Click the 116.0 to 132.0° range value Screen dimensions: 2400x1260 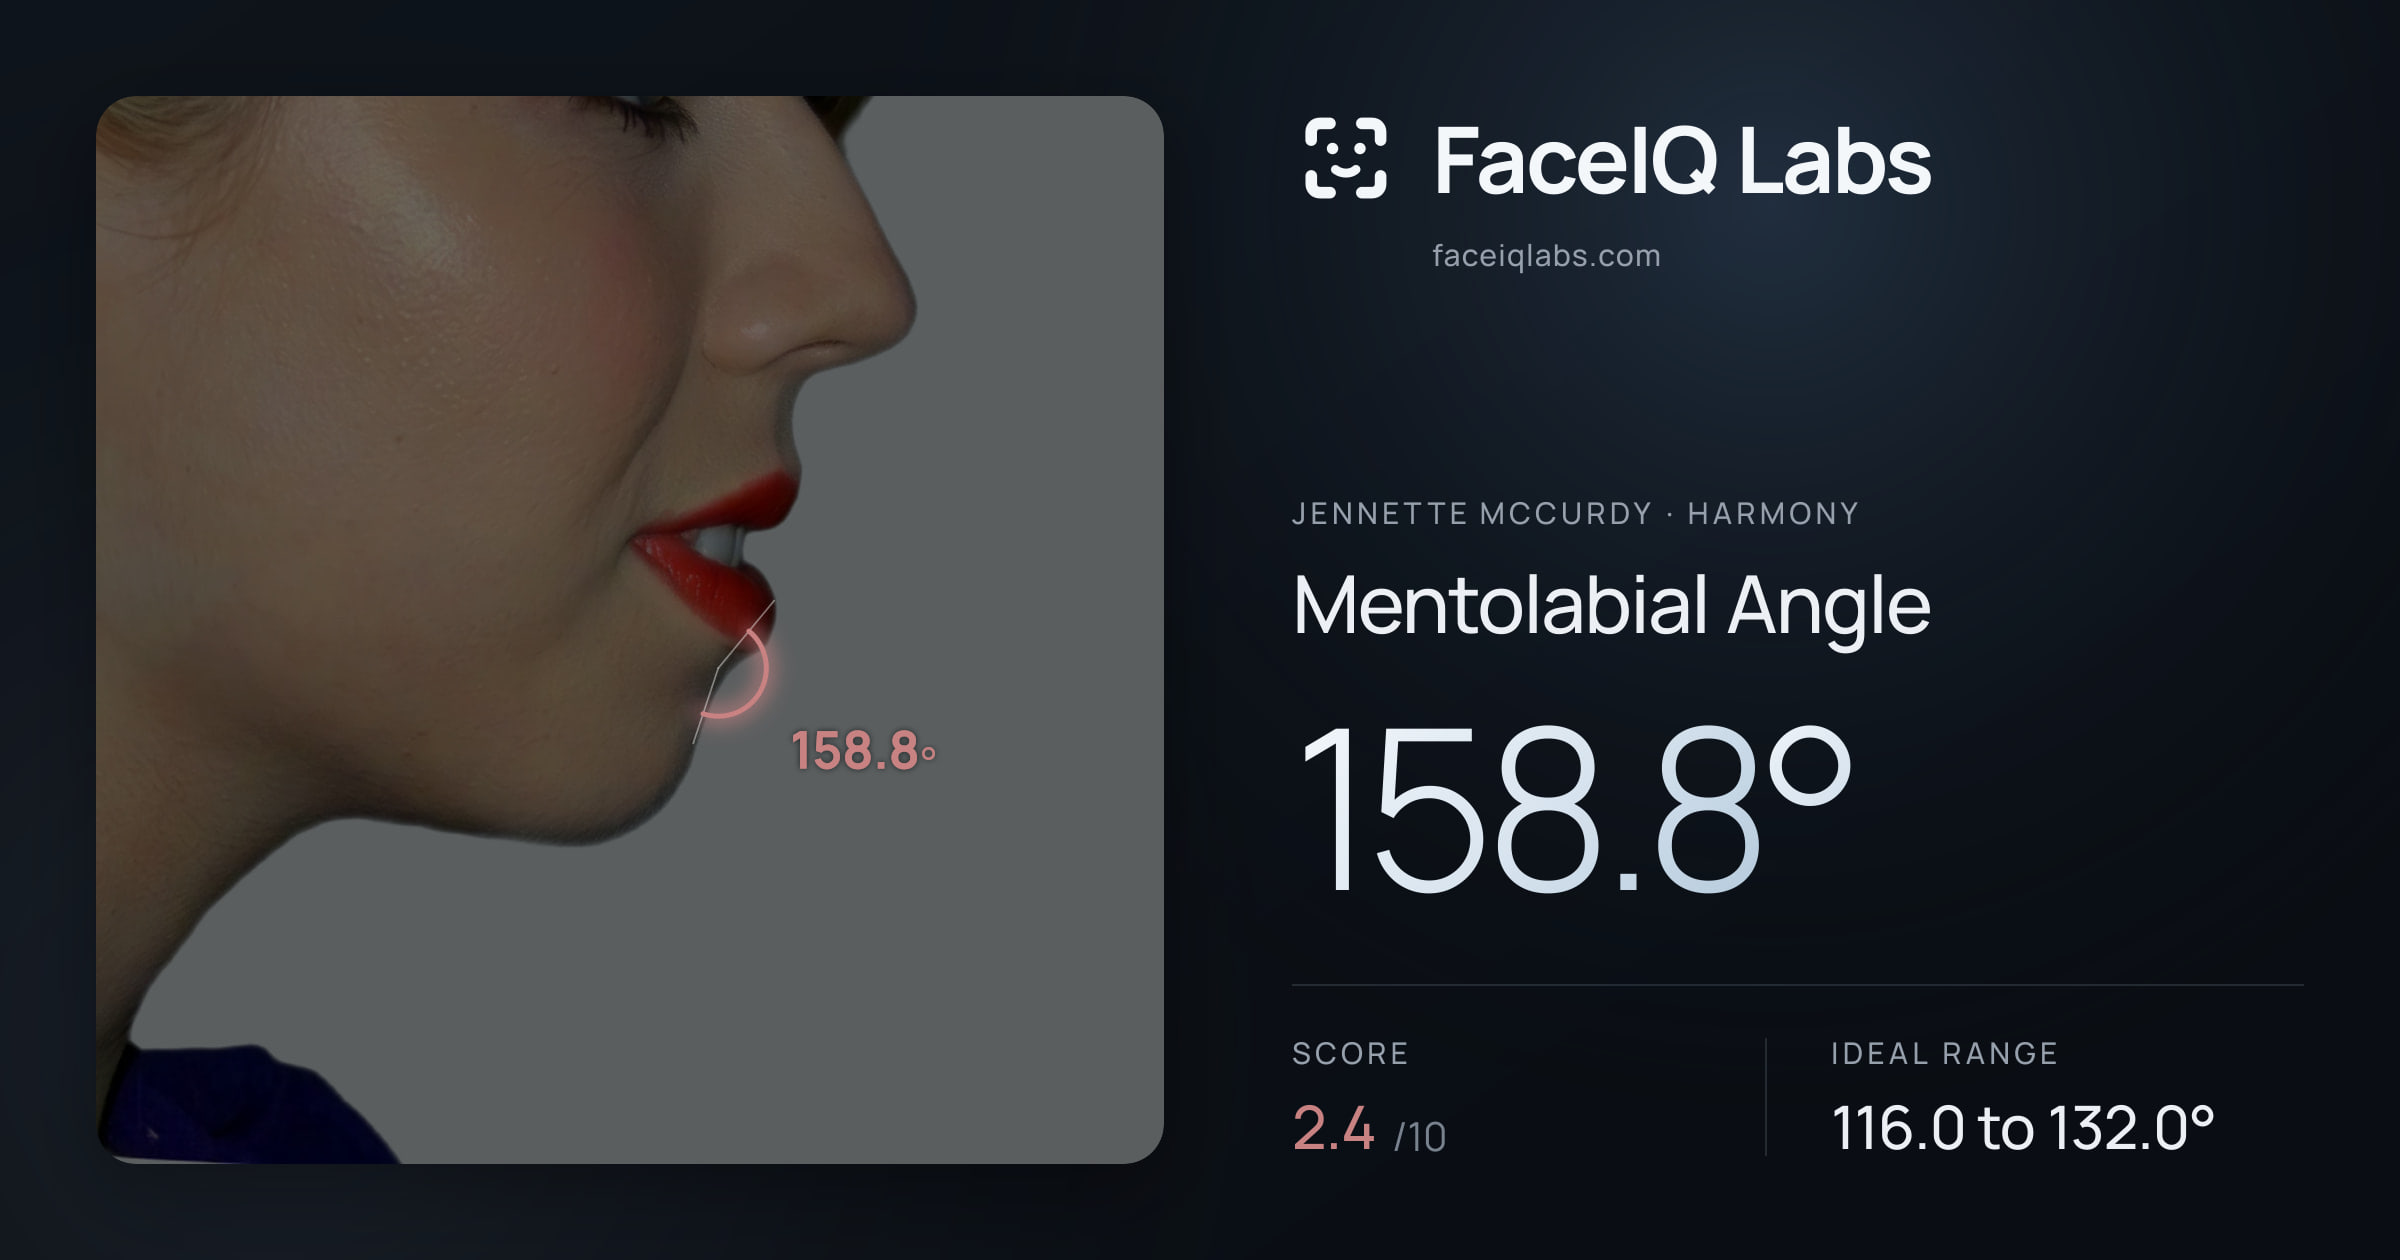pyautogui.click(x=2022, y=1128)
